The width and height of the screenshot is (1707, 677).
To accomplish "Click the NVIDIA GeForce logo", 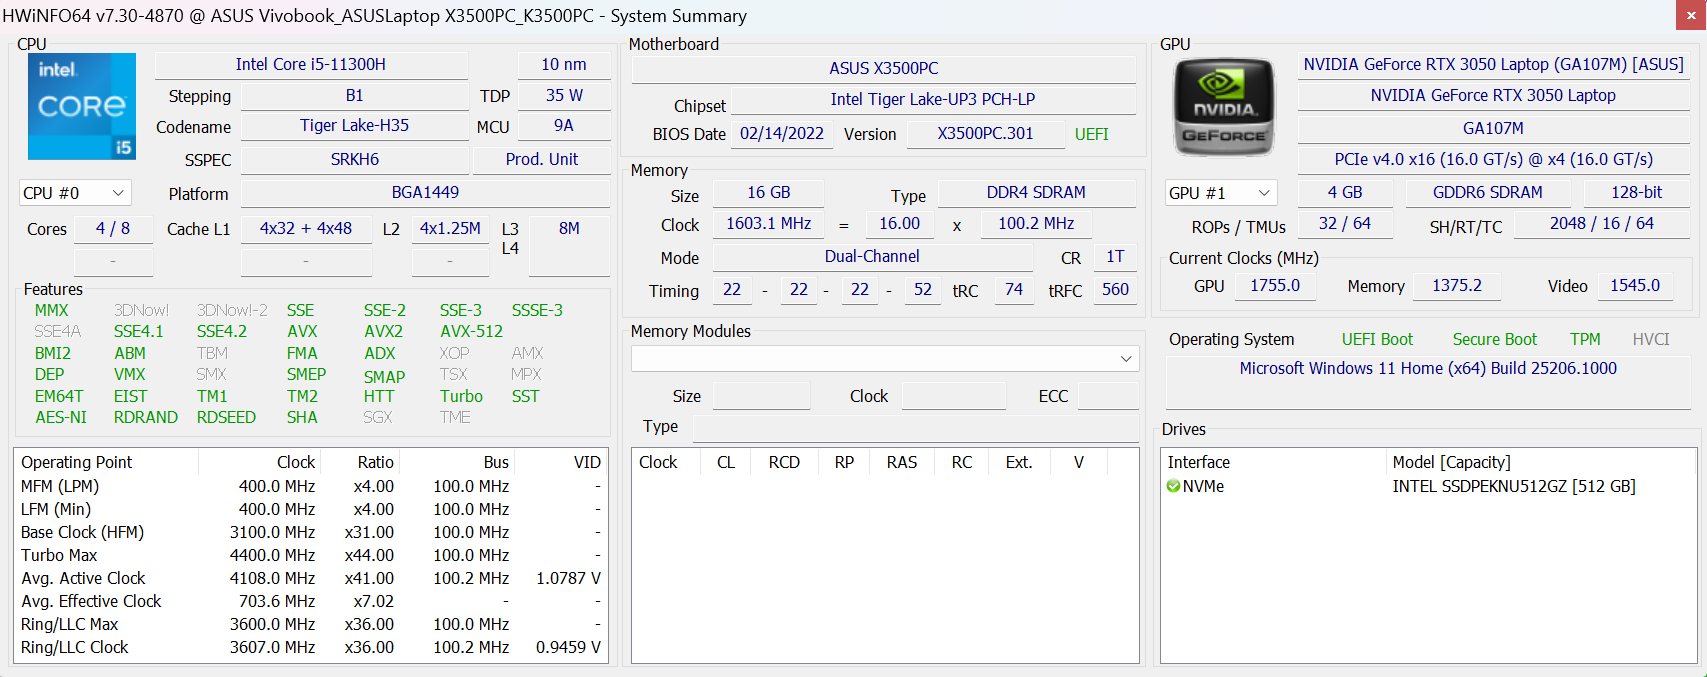I will [1223, 107].
